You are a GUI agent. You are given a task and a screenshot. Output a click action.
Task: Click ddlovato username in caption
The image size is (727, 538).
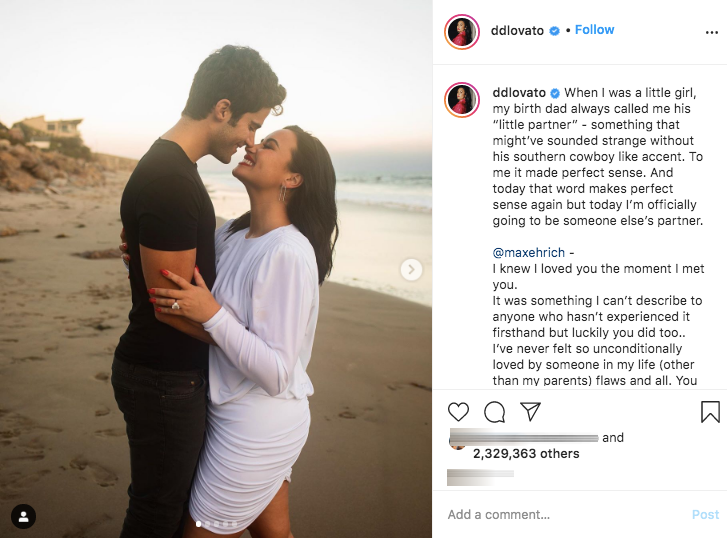coord(519,93)
